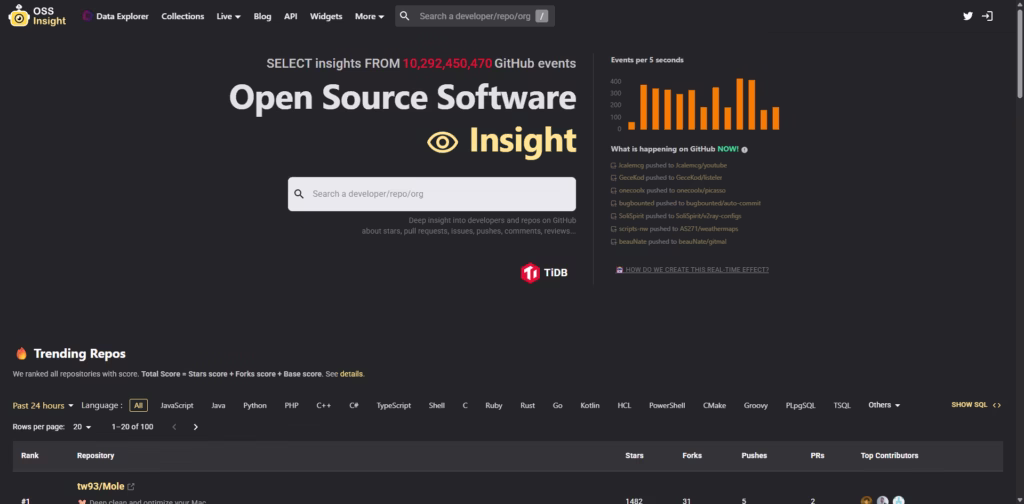Click the large hero search field
1024x504 pixels.
pos(432,194)
